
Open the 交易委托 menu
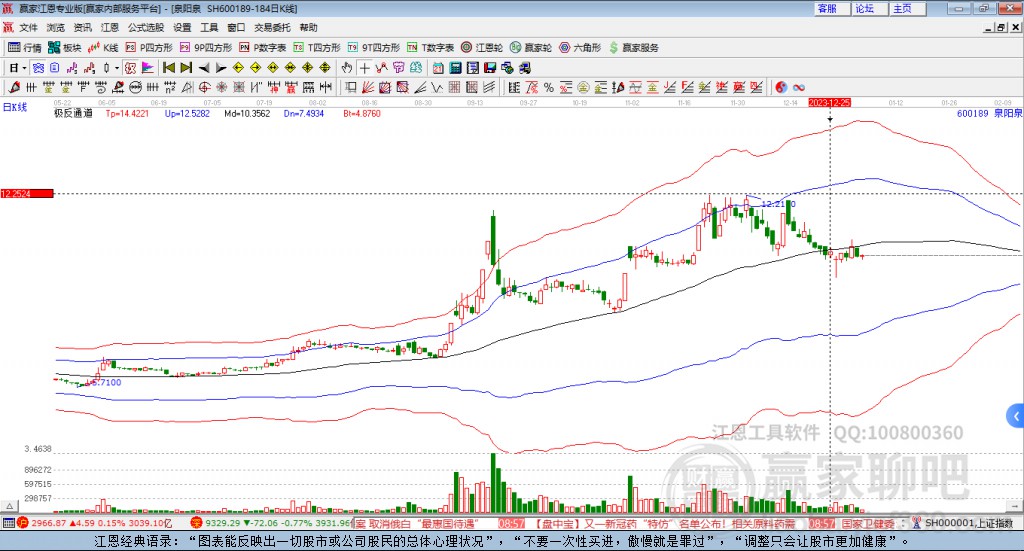[x=272, y=27]
